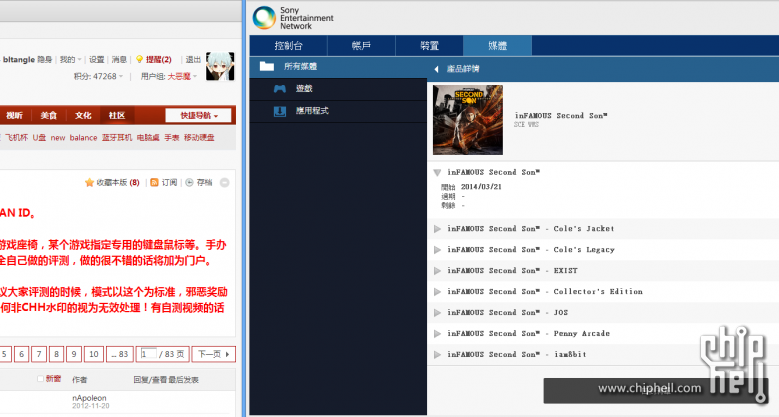Open the 快捷导航 quick navigation dropdown
Image resolution: width=779 pixels, height=417 pixels.
[x=199, y=115]
